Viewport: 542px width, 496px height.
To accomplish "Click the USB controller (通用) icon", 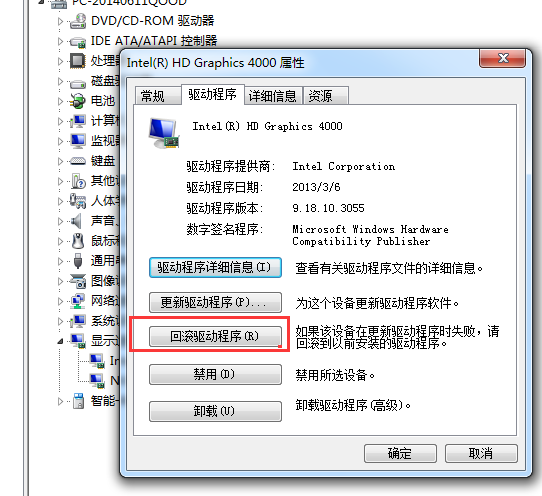I will tap(78, 261).
